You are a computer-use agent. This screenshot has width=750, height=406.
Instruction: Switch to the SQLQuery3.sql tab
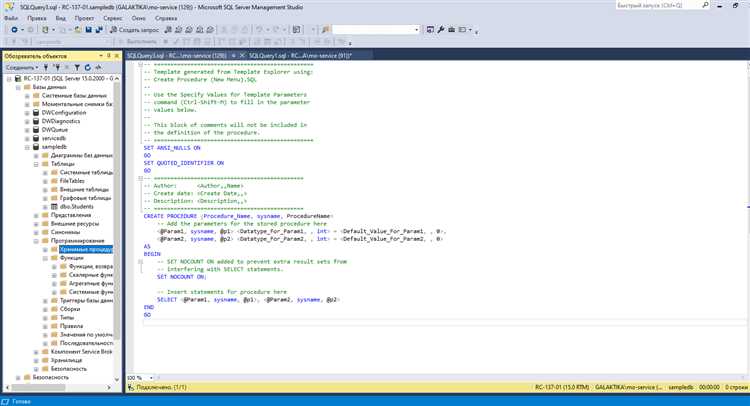click(176, 55)
